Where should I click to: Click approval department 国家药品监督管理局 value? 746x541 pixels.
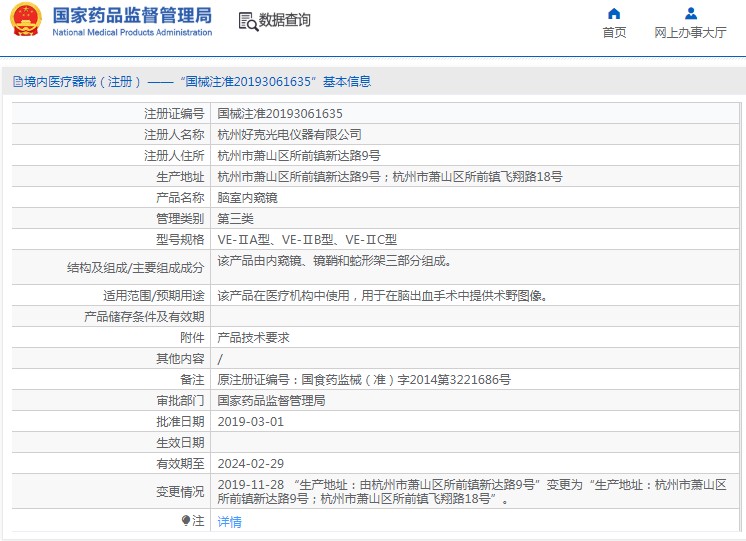coord(271,401)
